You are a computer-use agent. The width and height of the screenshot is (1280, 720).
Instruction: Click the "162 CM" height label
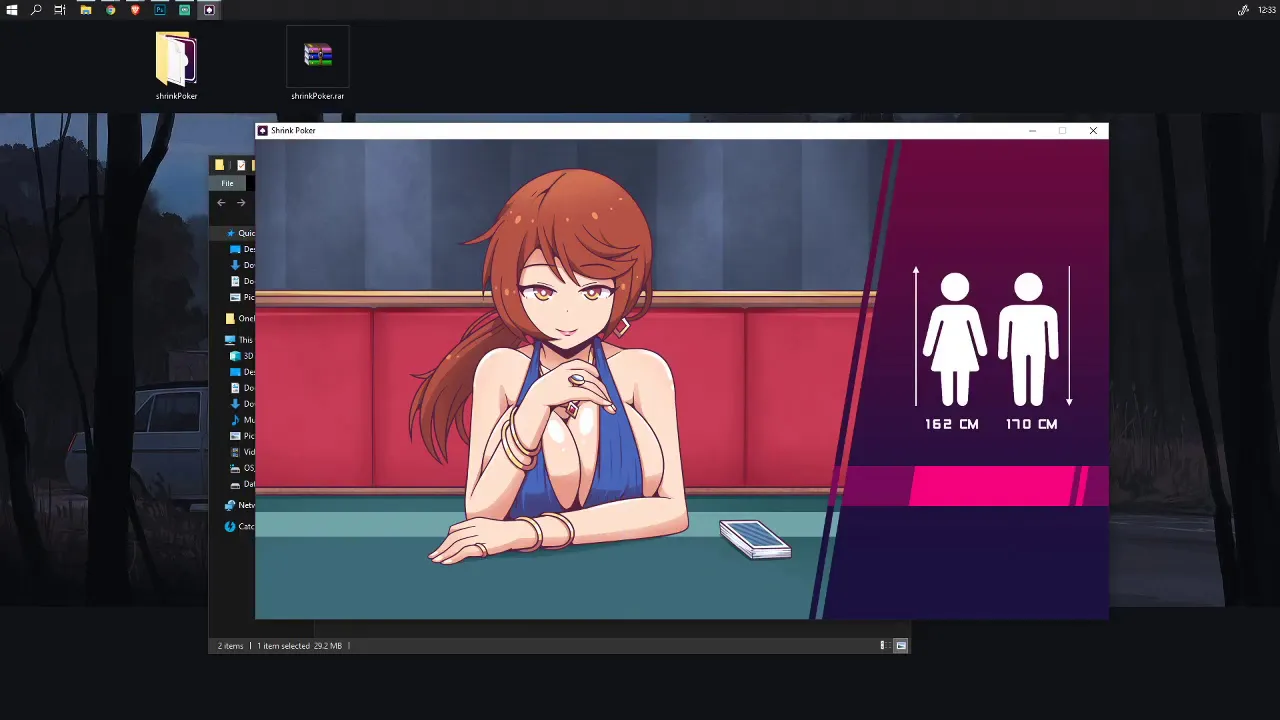coord(951,424)
